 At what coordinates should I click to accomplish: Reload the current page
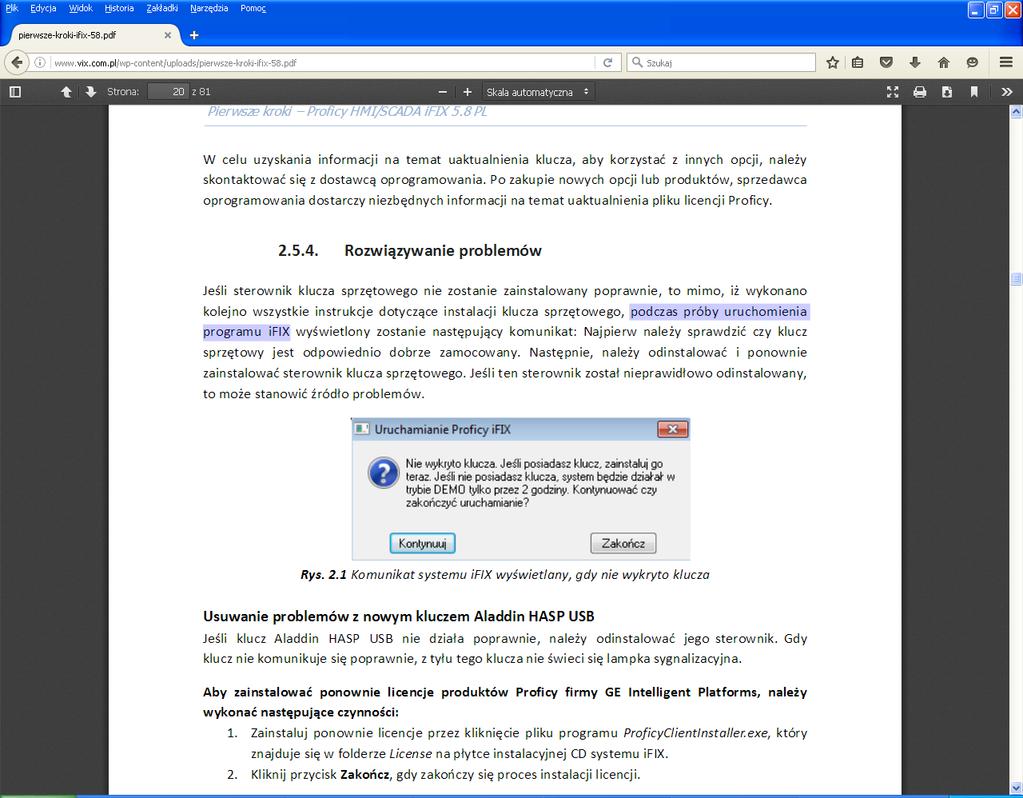pos(607,63)
